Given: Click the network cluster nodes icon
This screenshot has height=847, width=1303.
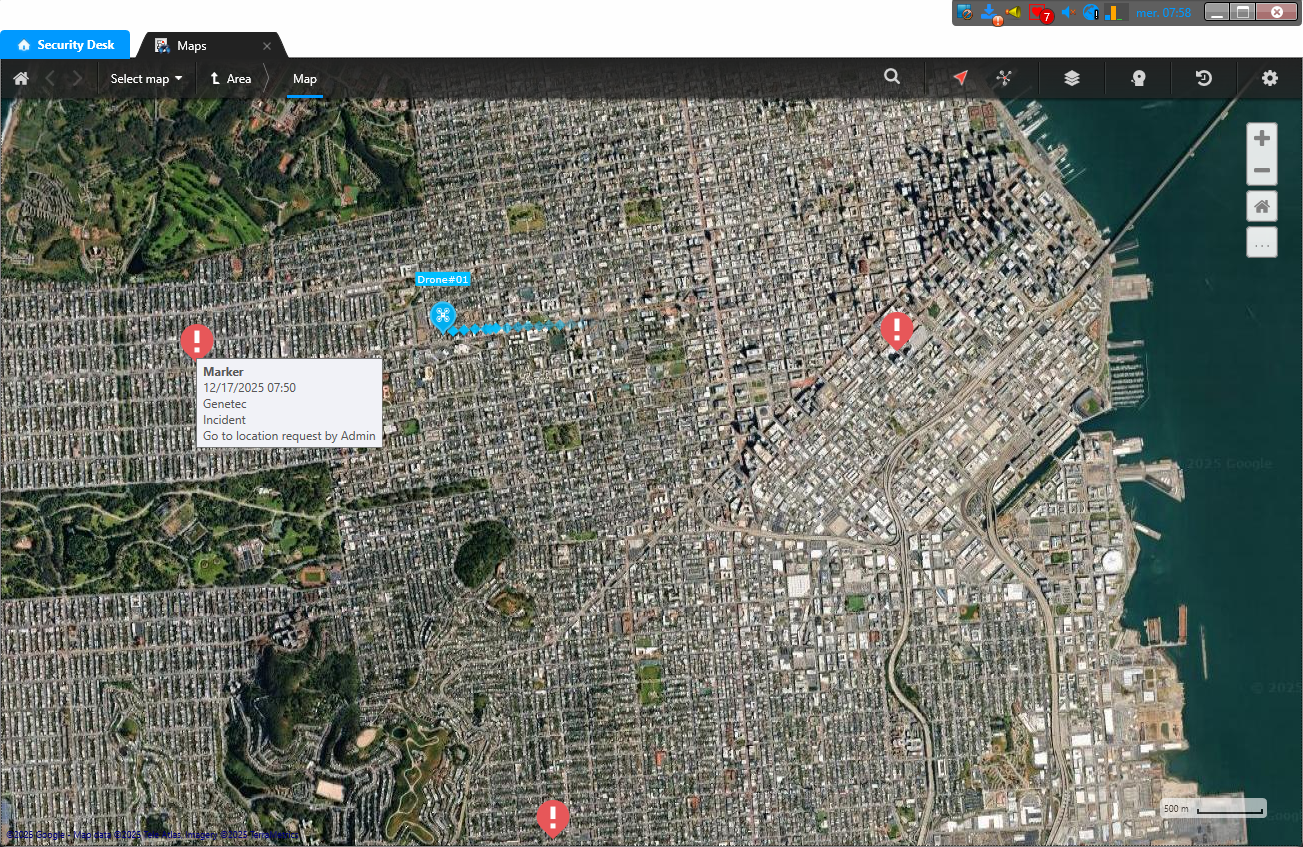Looking at the screenshot, I should coord(1004,78).
